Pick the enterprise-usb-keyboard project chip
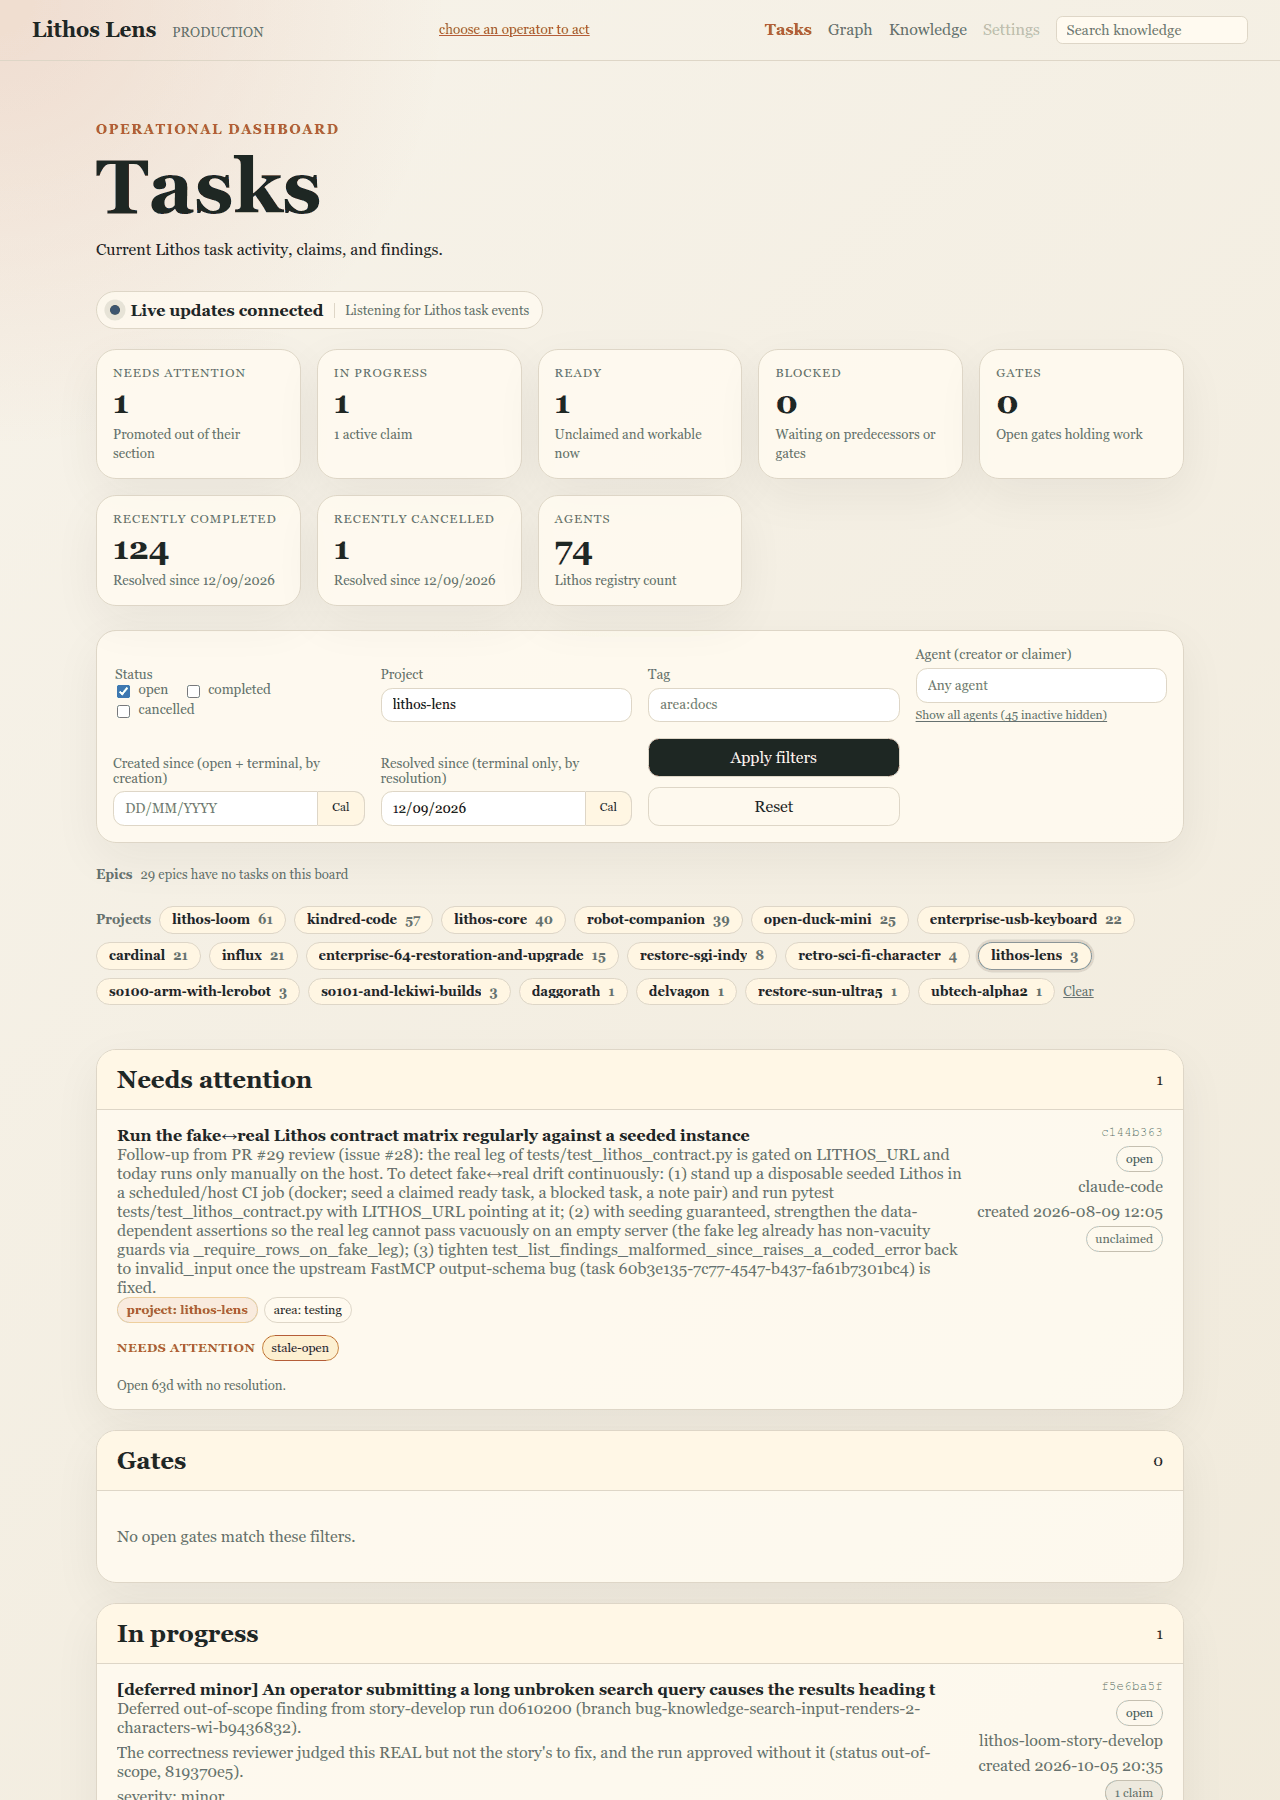 (1026, 920)
